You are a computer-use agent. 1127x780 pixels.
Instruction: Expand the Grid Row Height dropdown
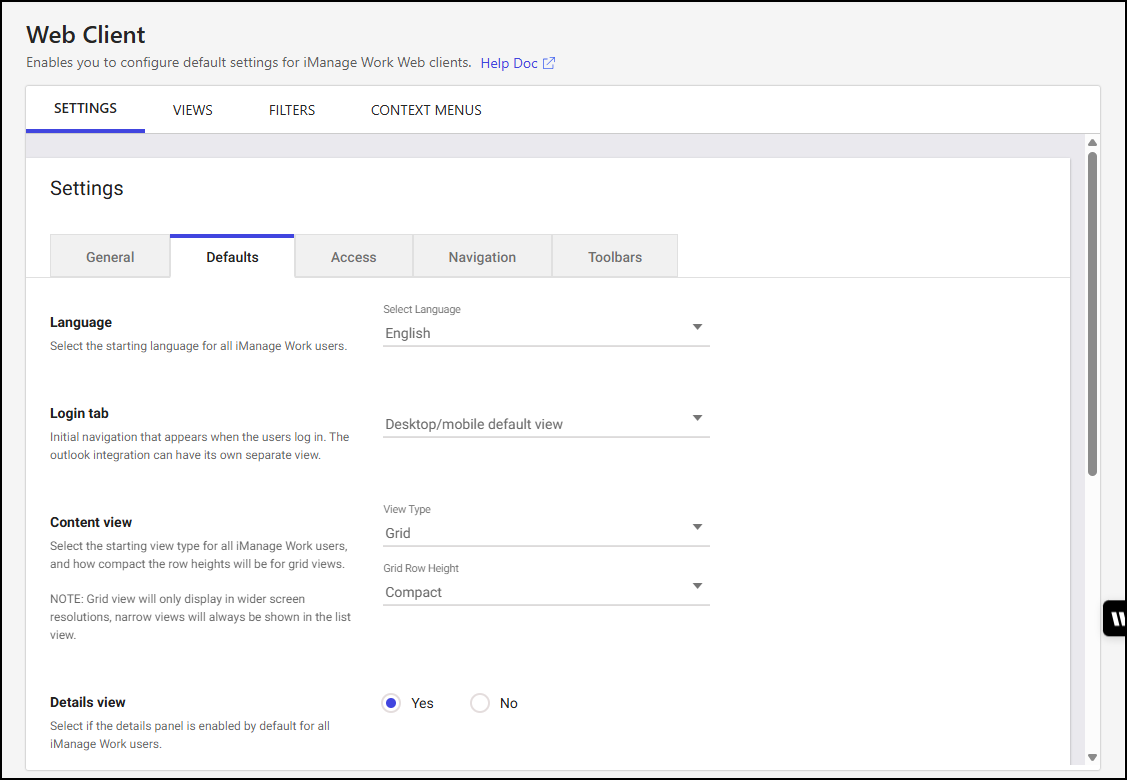(546, 592)
